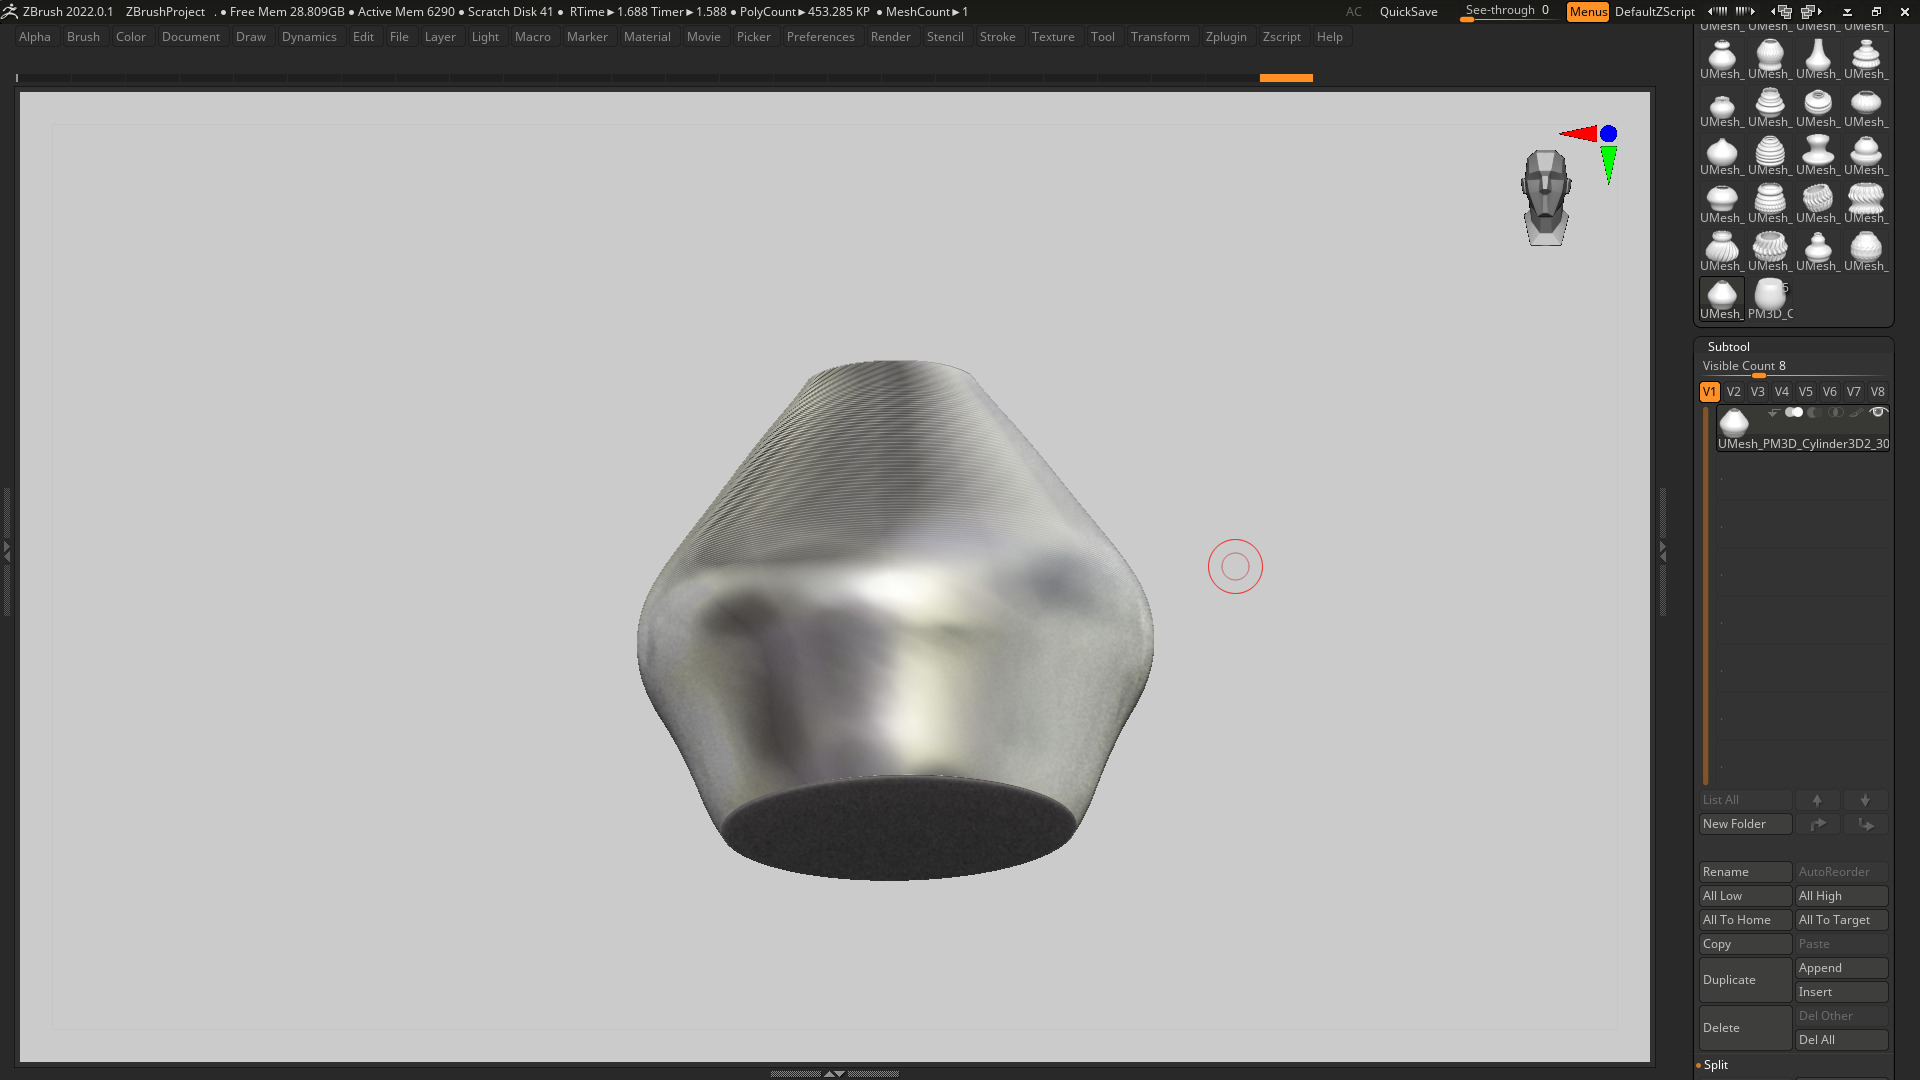
Task: Activate visibility set V7
Action: tap(1853, 392)
